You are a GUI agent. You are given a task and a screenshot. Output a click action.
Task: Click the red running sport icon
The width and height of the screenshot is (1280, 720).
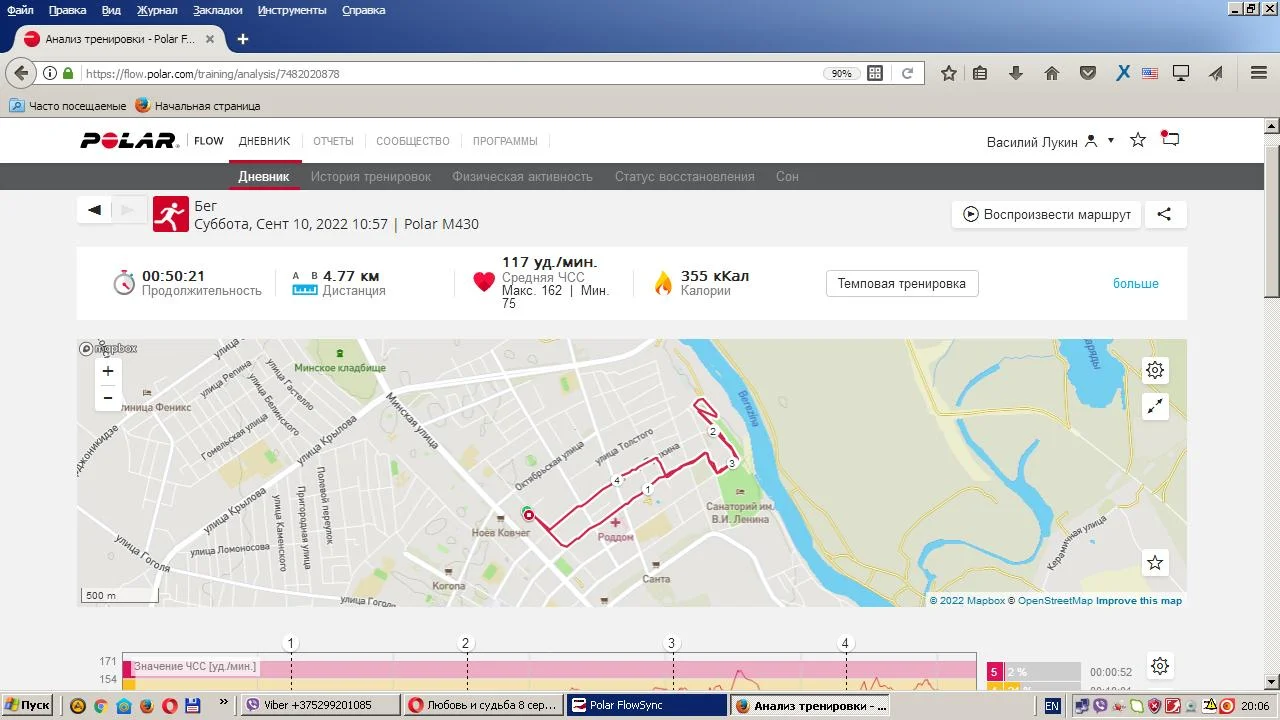click(170, 214)
